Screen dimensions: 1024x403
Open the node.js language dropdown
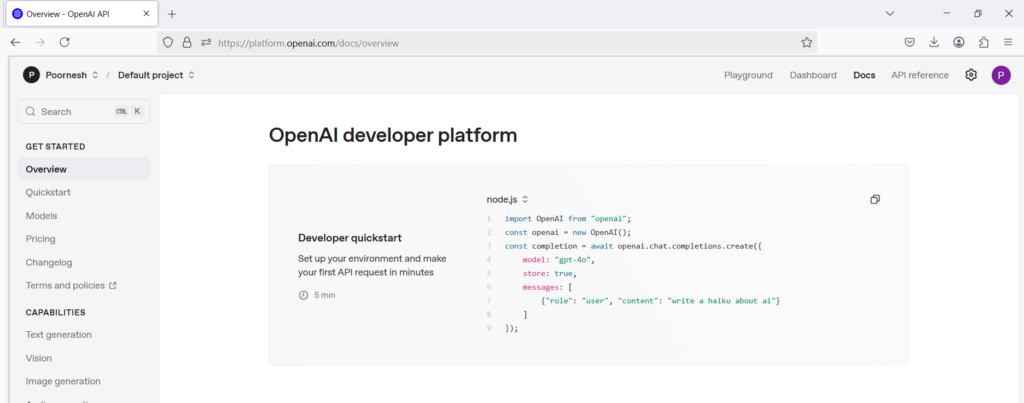click(507, 199)
